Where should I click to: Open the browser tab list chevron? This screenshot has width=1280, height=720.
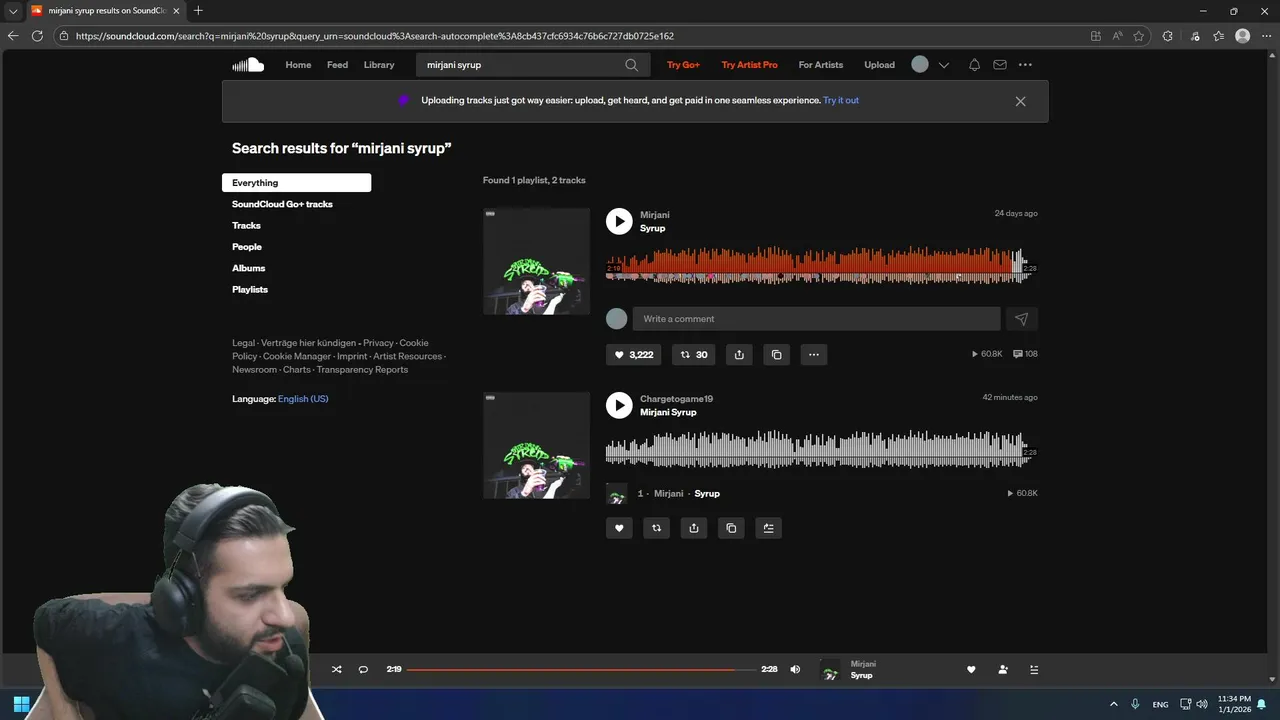13,11
